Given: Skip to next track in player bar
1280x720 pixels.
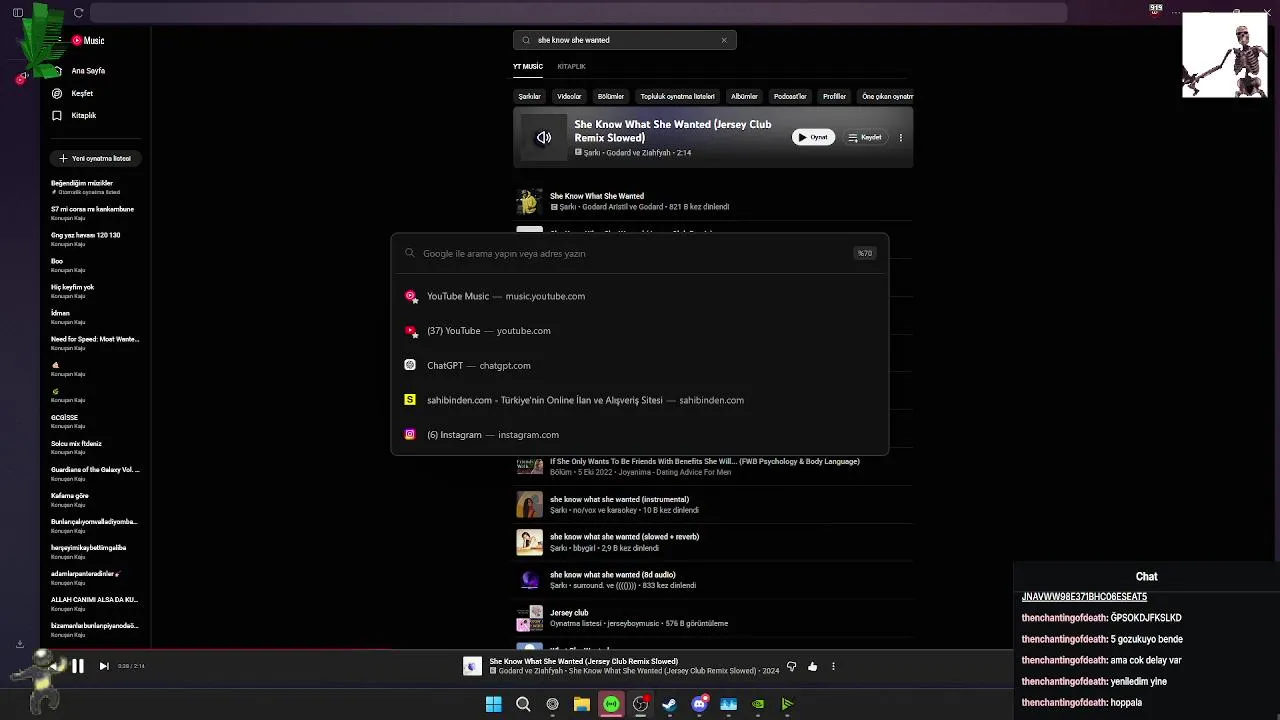Looking at the screenshot, I should [104, 666].
